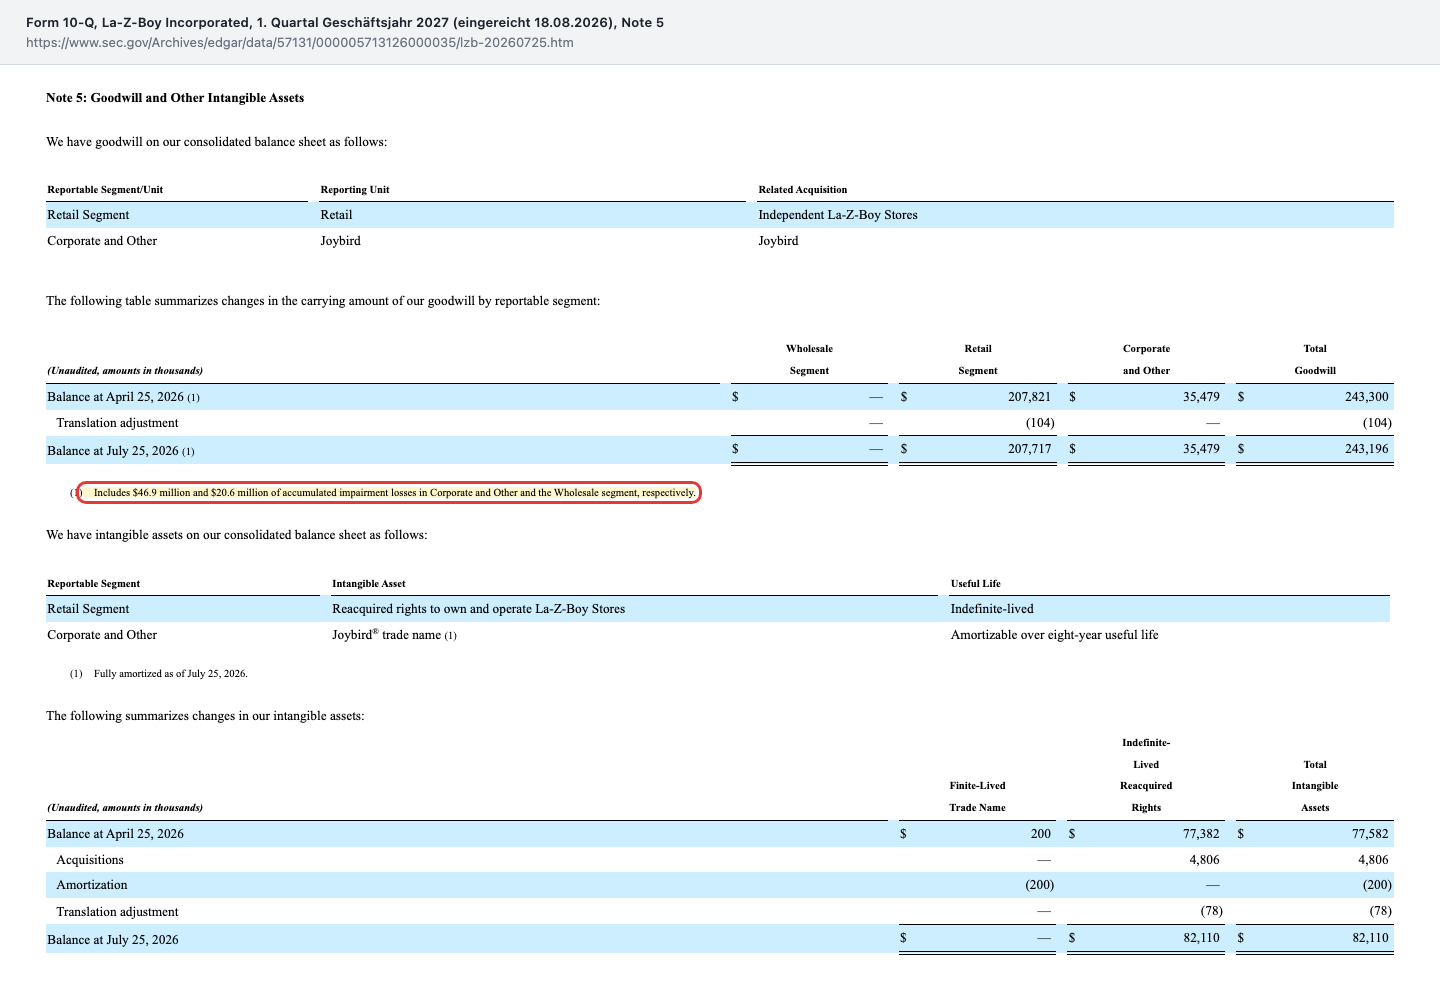This screenshot has width=1440, height=983.
Task: Select the 'Total Intangible Assets' column header
Action: (x=1315, y=786)
